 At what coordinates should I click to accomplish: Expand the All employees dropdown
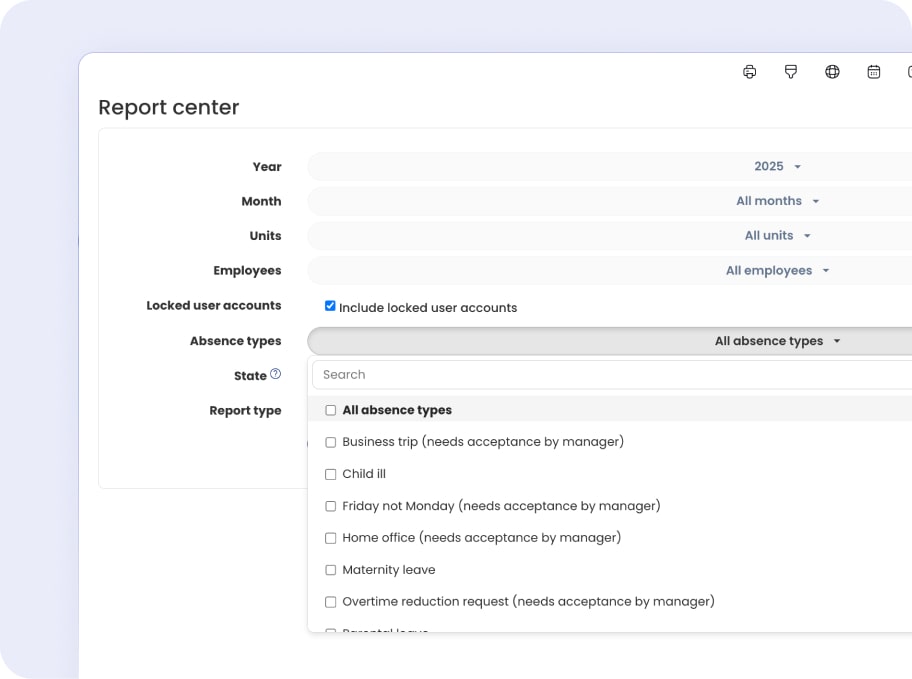[x=777, y=271]
